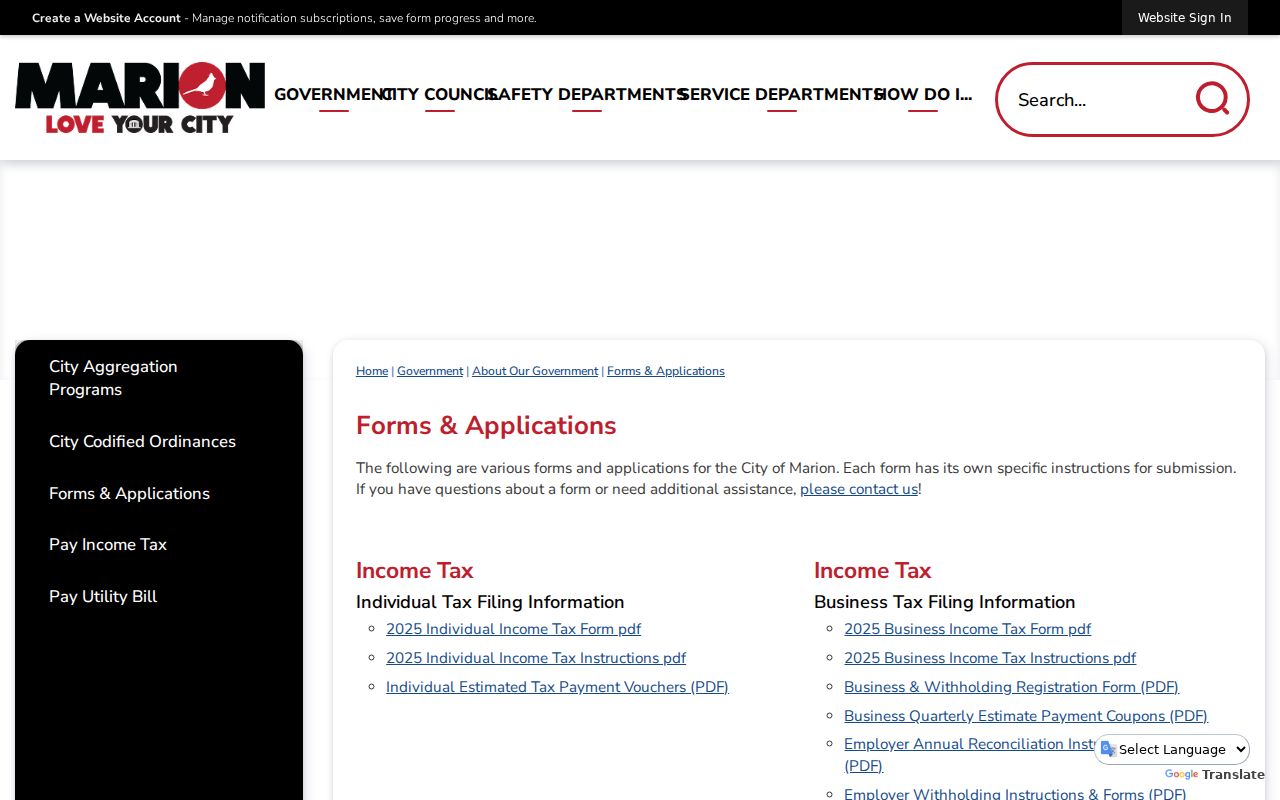Open 2025 Individual Income Tax Instructions pdf

[536, 658]
